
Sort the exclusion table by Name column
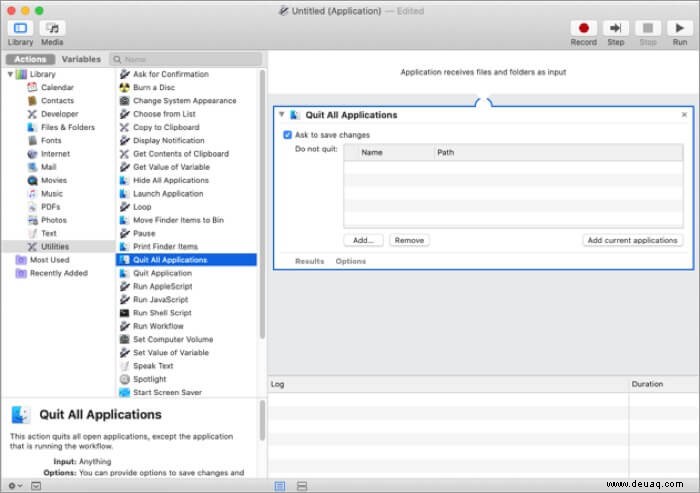tap(371, 152)
